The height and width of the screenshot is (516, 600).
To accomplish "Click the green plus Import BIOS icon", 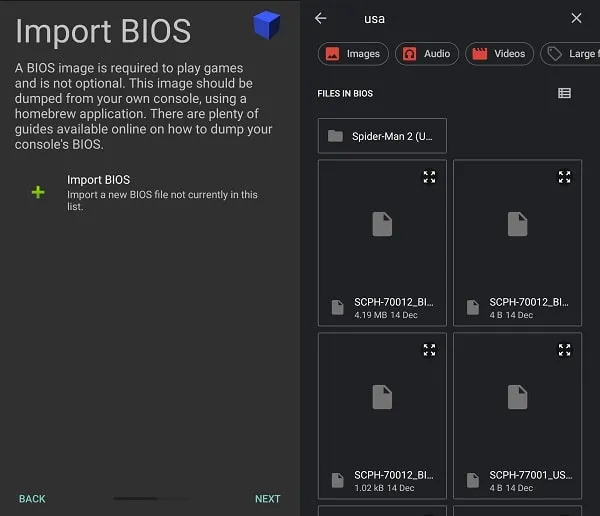I will point(38,192).
